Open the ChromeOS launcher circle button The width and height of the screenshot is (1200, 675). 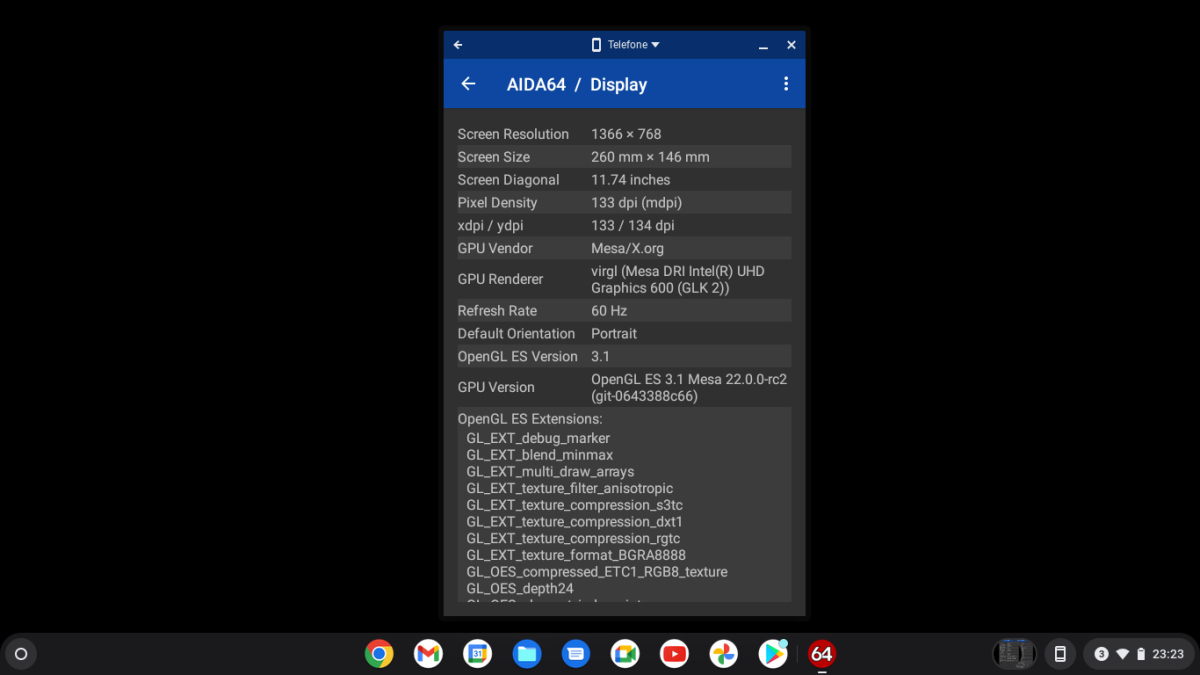[21, 654]
